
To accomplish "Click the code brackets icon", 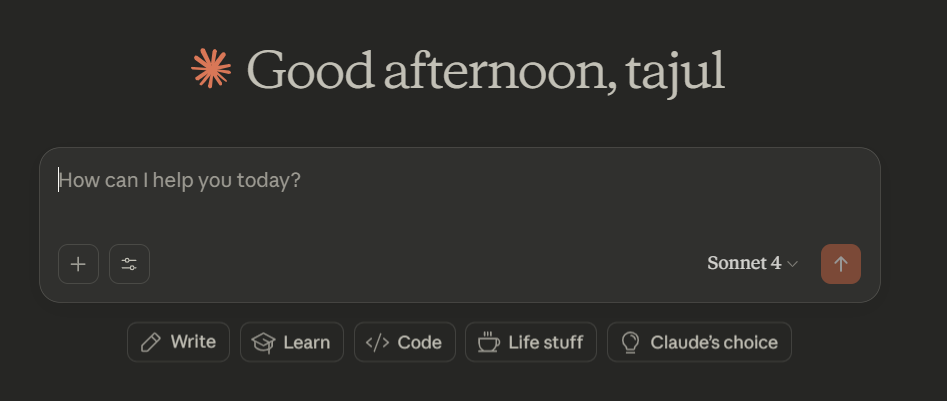I will 377,342.
